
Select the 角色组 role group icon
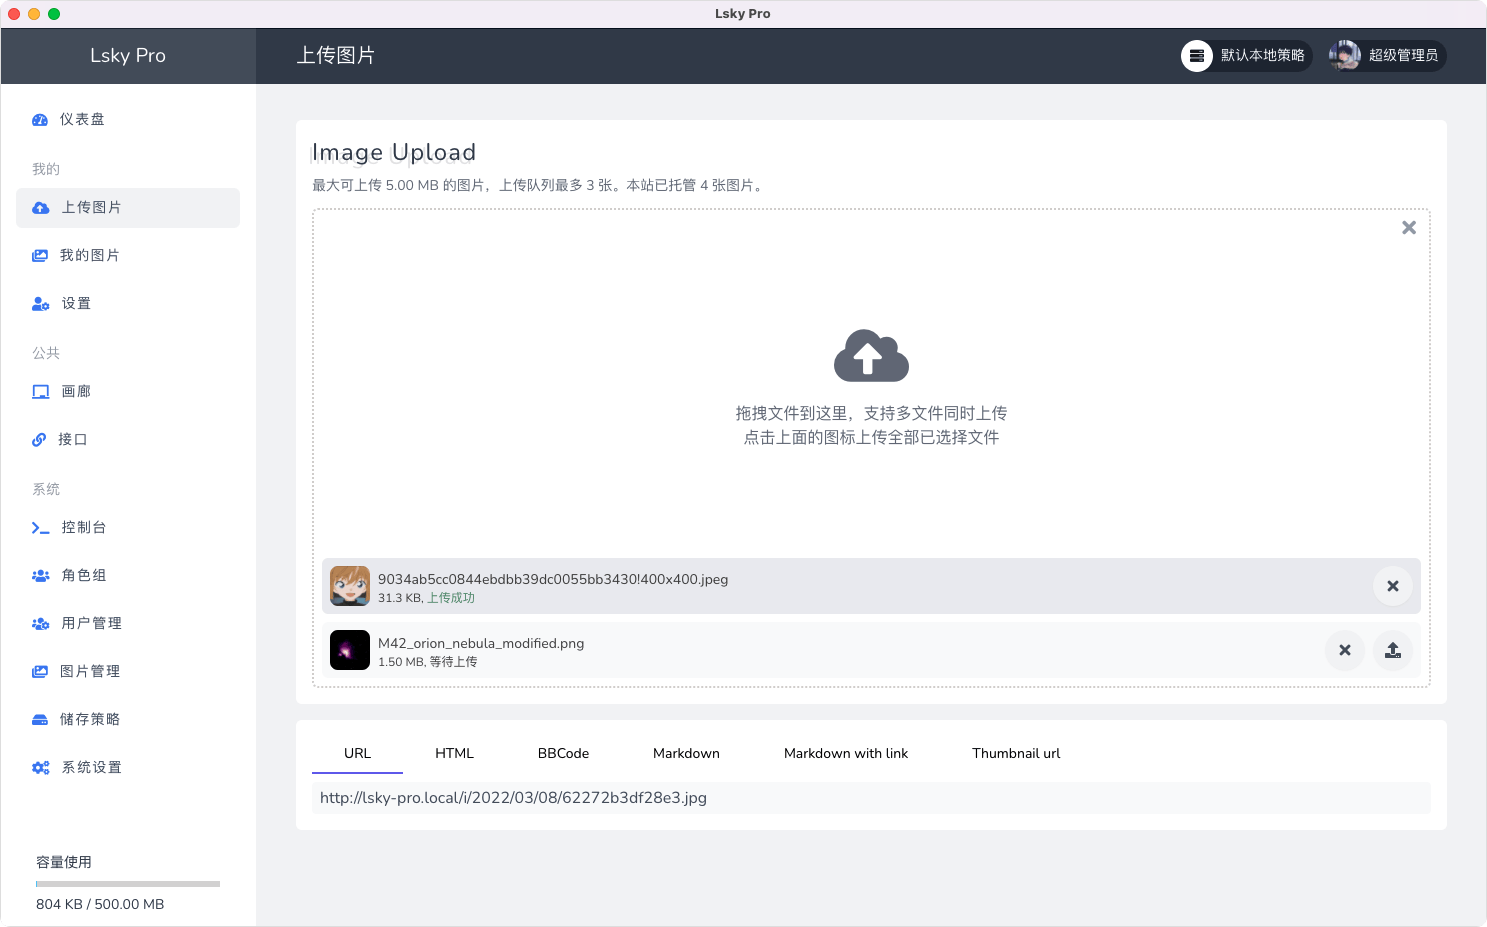(x=40, y=575)
